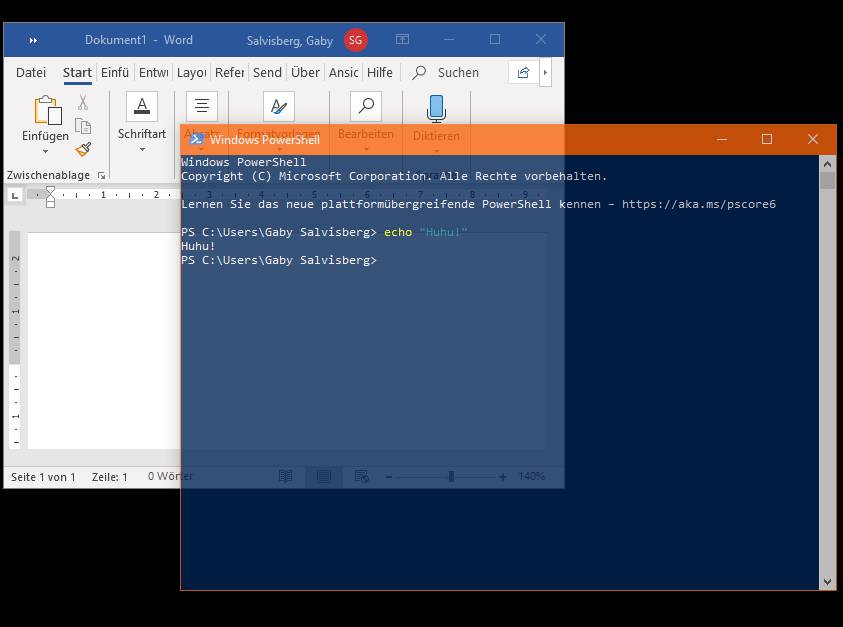Click the Formatvorlagen pen icon
This screenshot has height=627, width=843.
[x=277, y=106]
